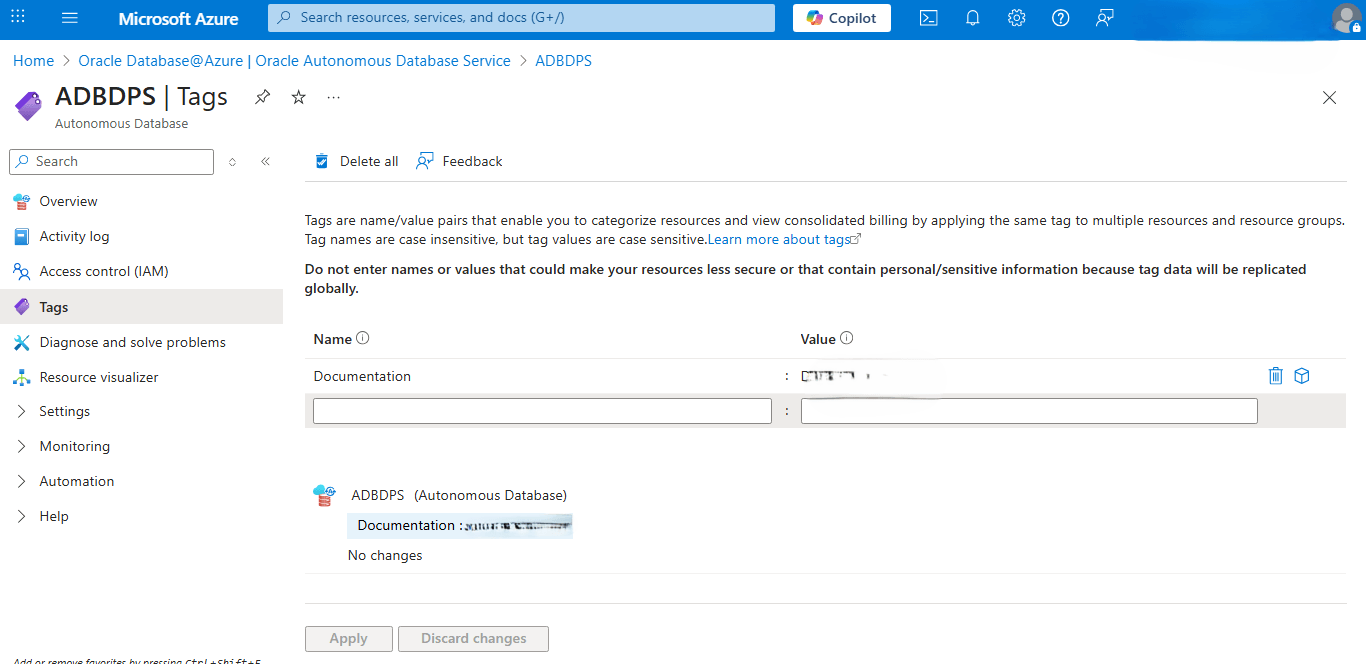Send feedback using the megaphone icon
Screen dimensions: 1366x664
point(1104,18)
